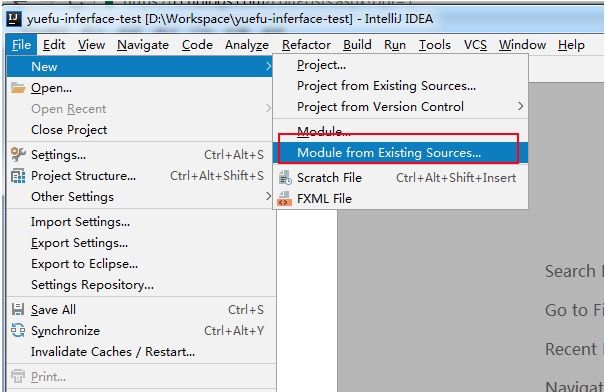This screenshot has height=392, width=606.
Task: Click Settings Repository entry
Action: 92,285
